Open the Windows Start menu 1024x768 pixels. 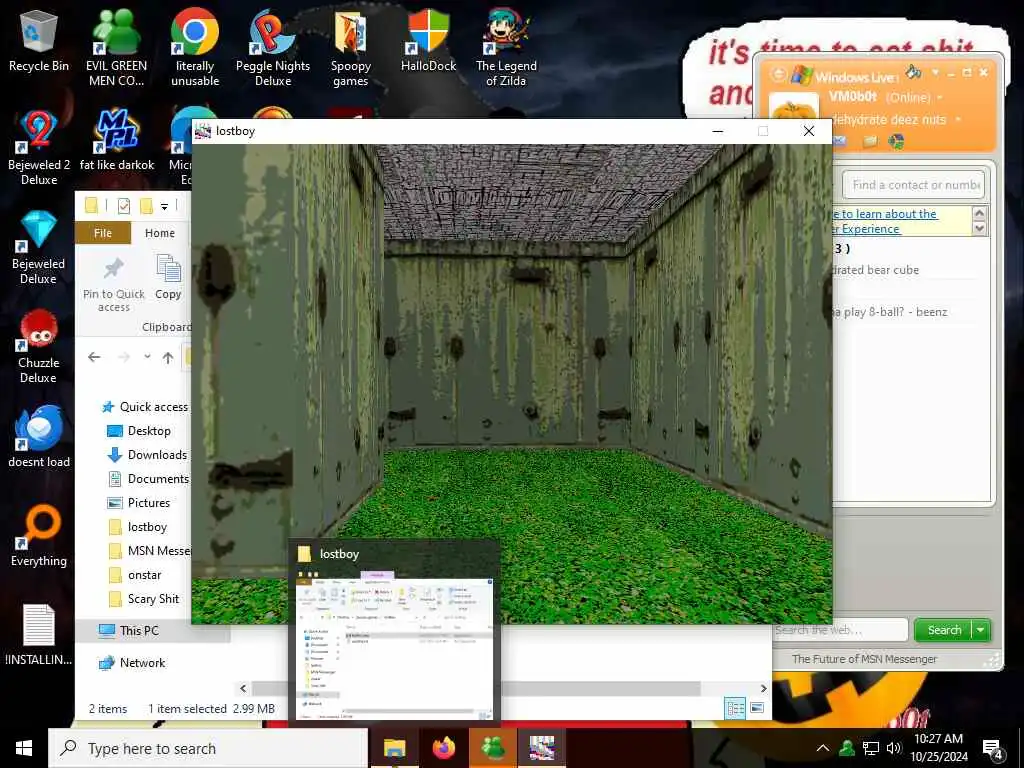[x=24, y=748]
